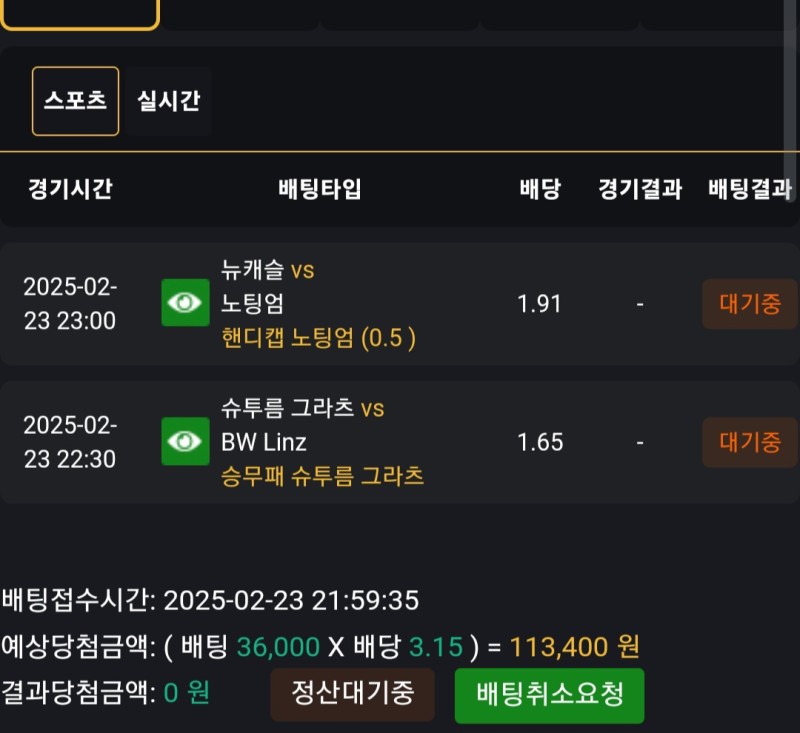Click the 경기시간 column header
Viewport: 800px width, 733px height.
[70, 189]
